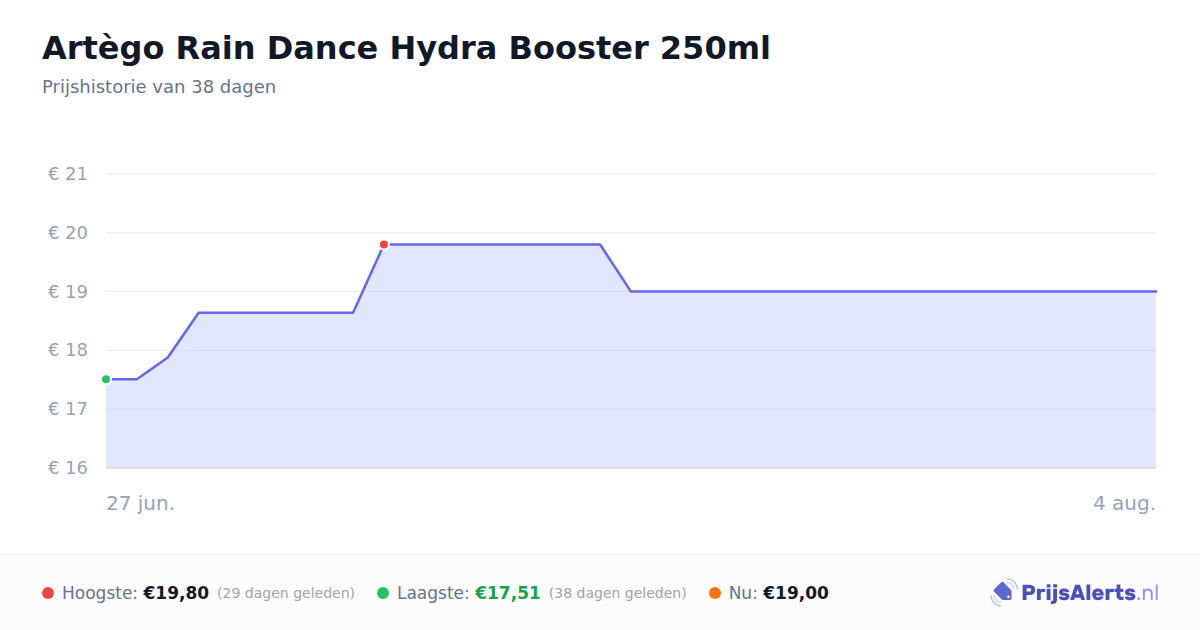Click the red Hoogste legend dot
Image resolution: width=1200 pixels, height=630 pixels.
coord(48,593)
